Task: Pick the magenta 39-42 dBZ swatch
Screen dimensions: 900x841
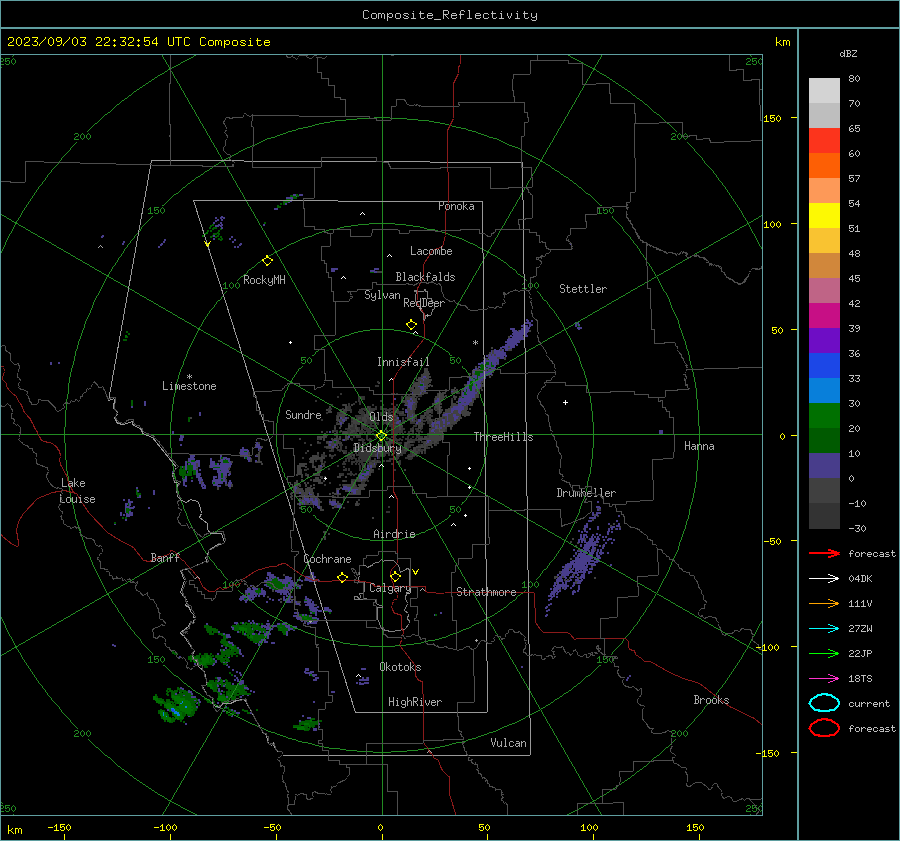Action: coord(824,315)
